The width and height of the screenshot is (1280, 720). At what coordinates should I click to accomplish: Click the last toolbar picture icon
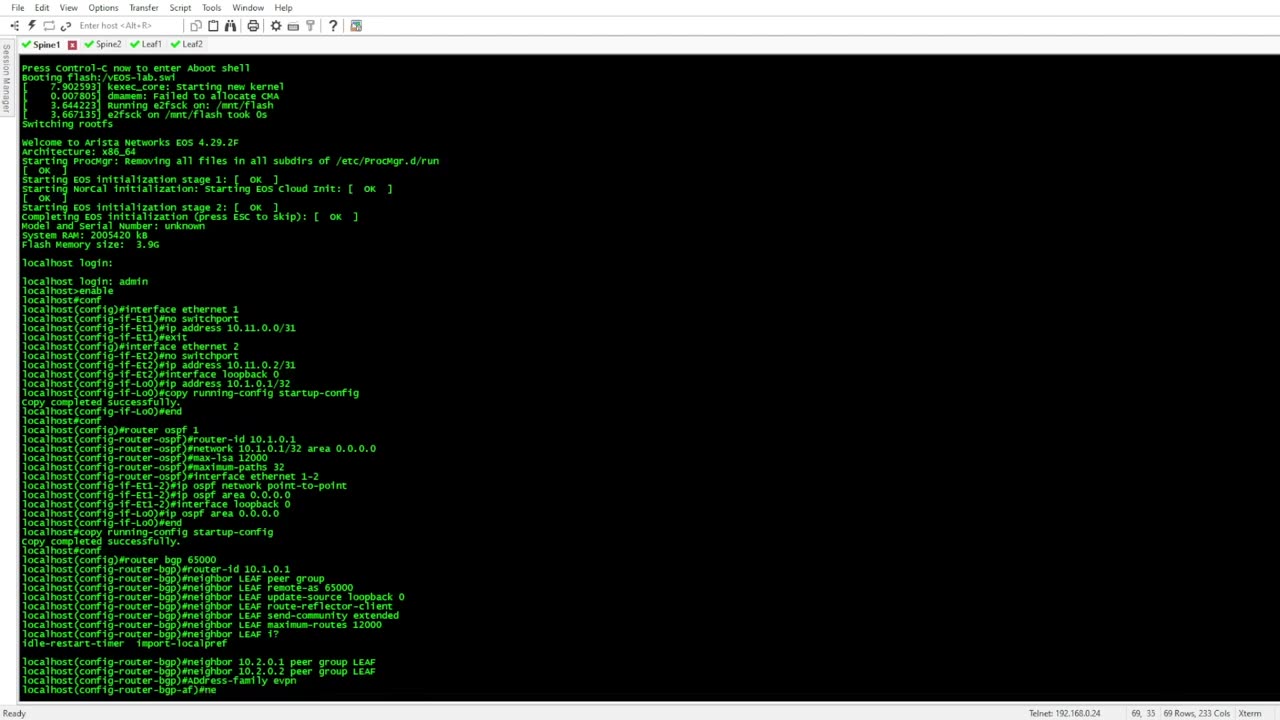(x=356, y=26)
